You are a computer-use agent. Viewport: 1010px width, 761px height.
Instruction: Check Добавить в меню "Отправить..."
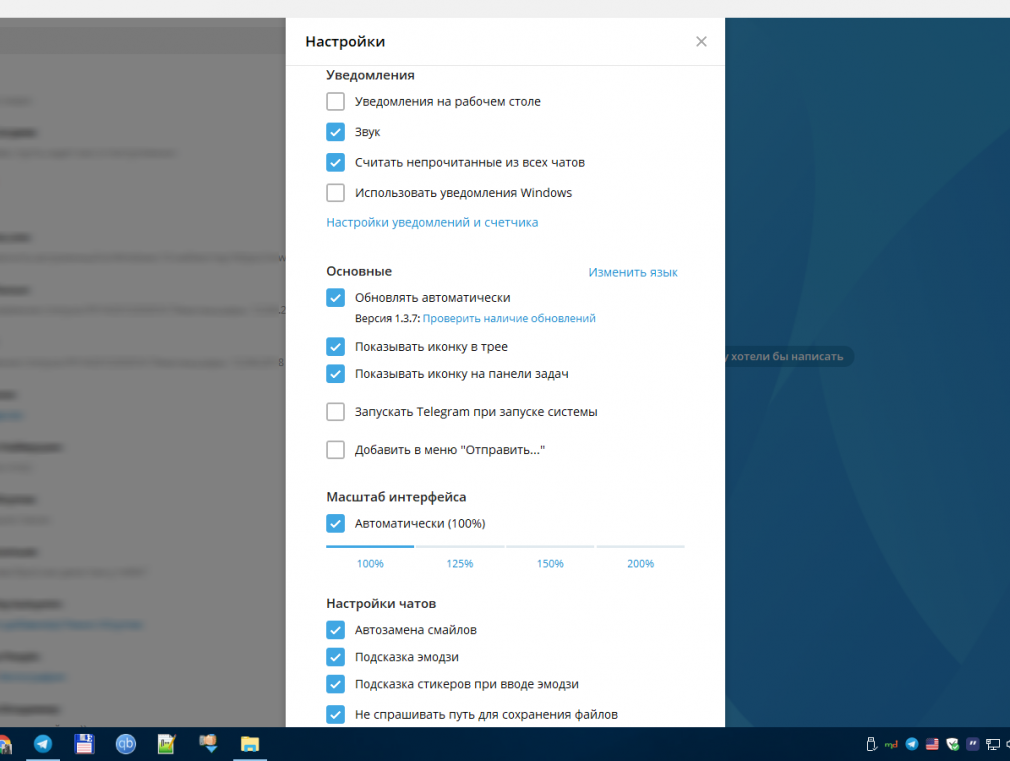coord(336,449)
